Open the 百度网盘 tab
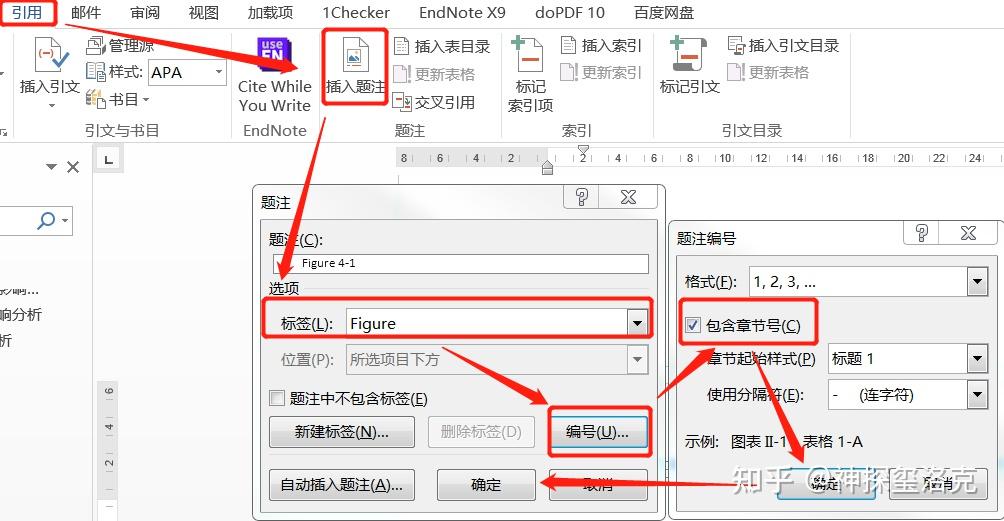Image resolution: width=1004 pixels, height=521 pixels. 663,12
